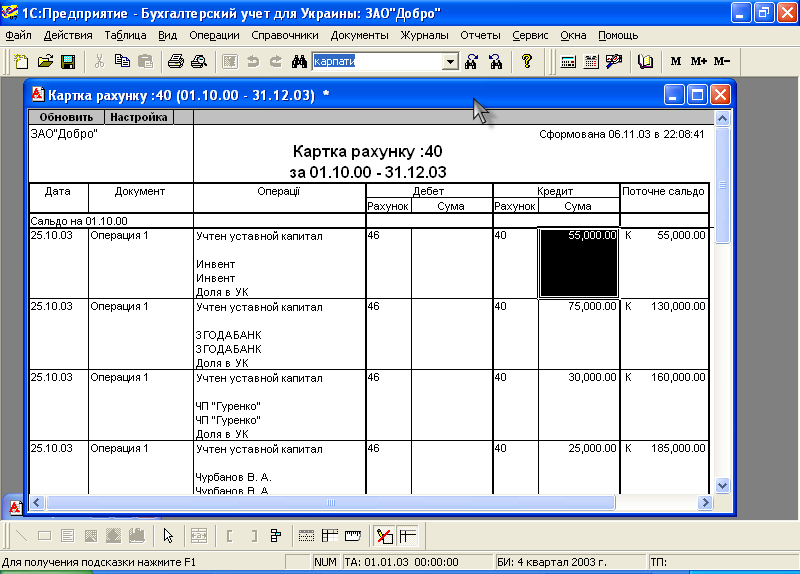
Task: Click the Redo arrow icon
Action: (x=276, y=62)
